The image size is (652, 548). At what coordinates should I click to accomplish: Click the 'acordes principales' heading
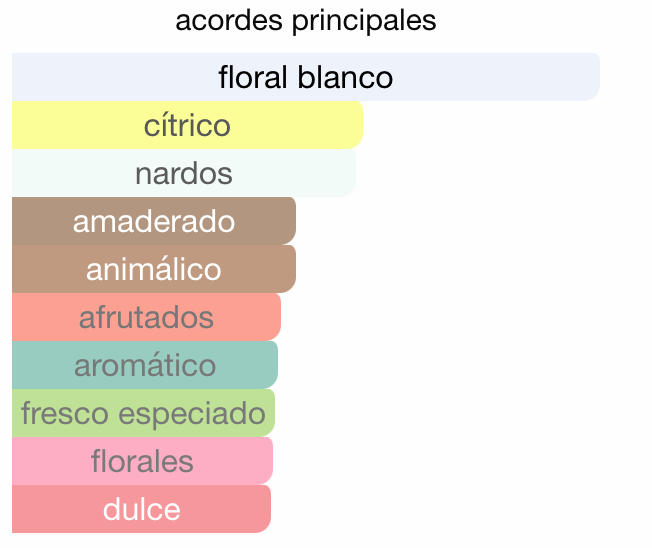coord(306,21)
